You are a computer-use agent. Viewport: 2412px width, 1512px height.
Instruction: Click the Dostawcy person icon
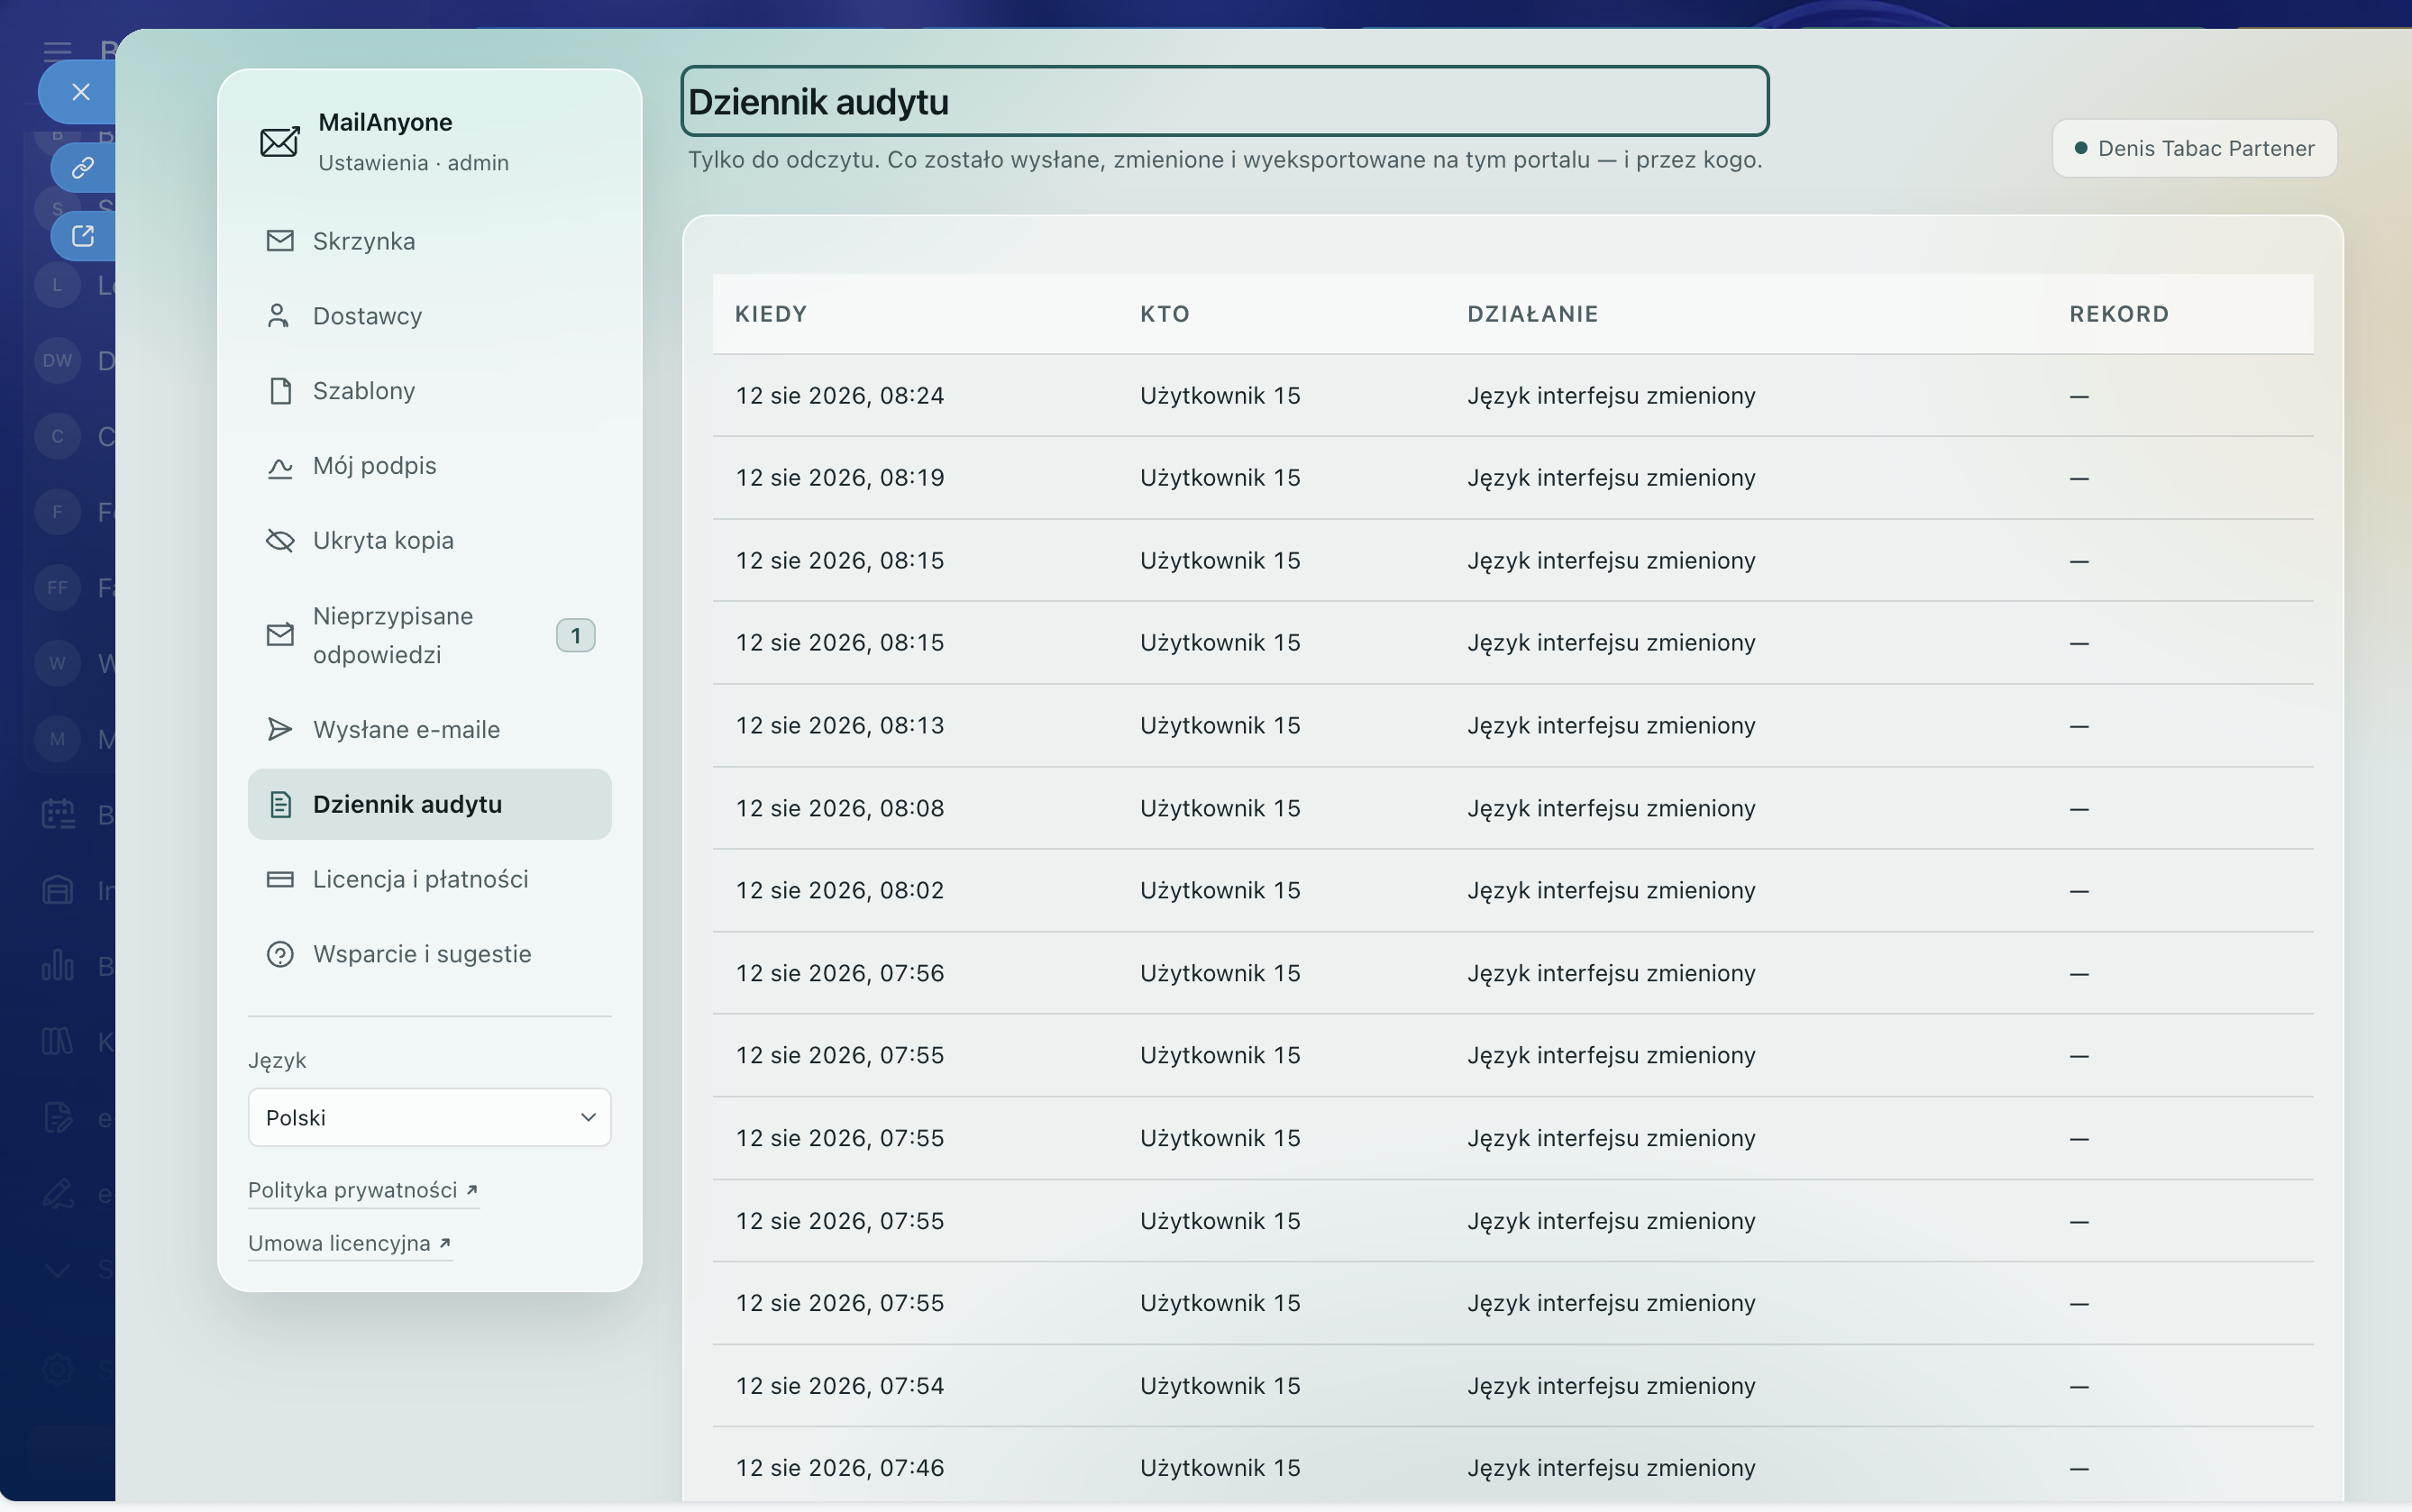coord(279,316)
